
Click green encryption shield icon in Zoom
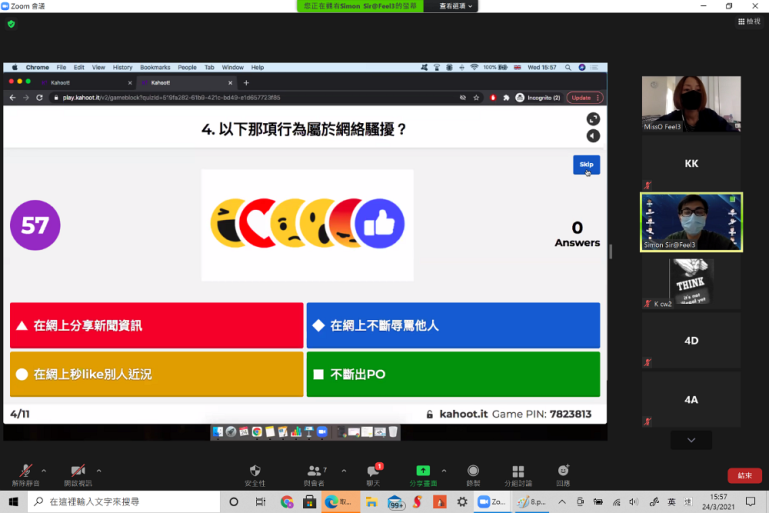[x=11, y=24]
